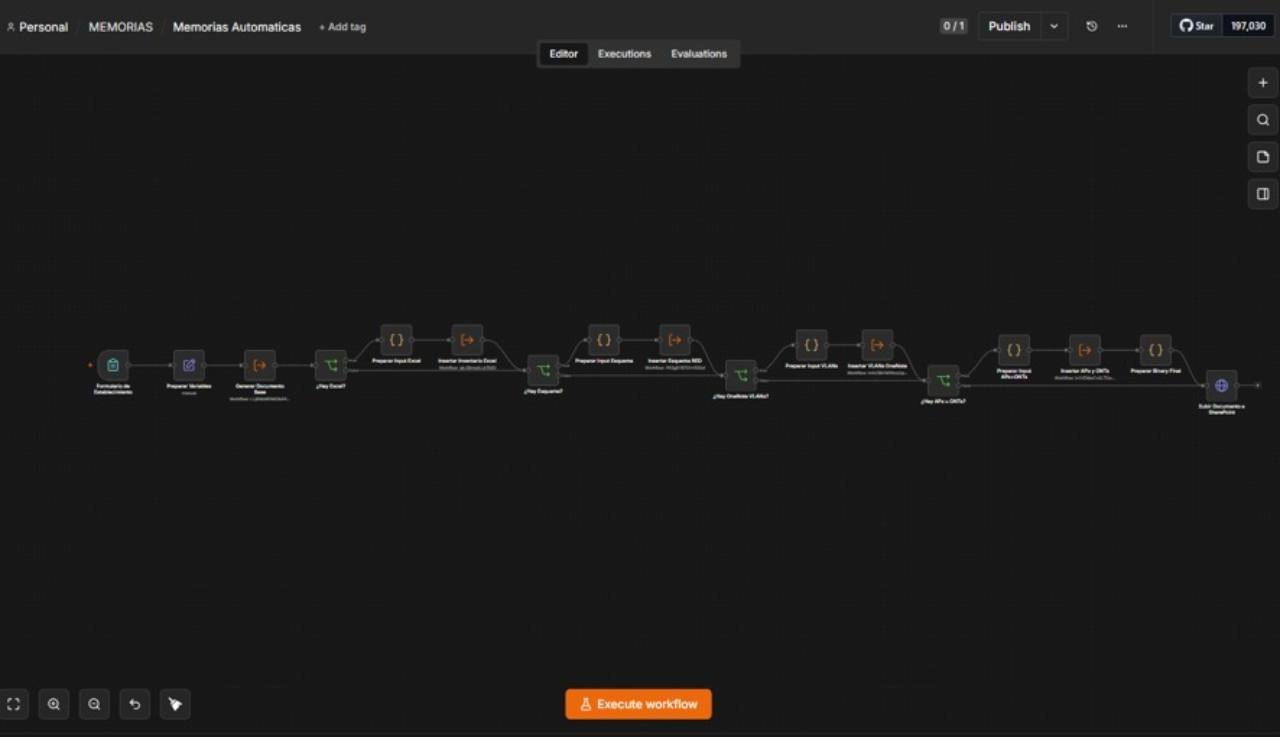Click the output plus handle after SharePoint node
Viewport: 1280px width, 737px height.
1258,385
